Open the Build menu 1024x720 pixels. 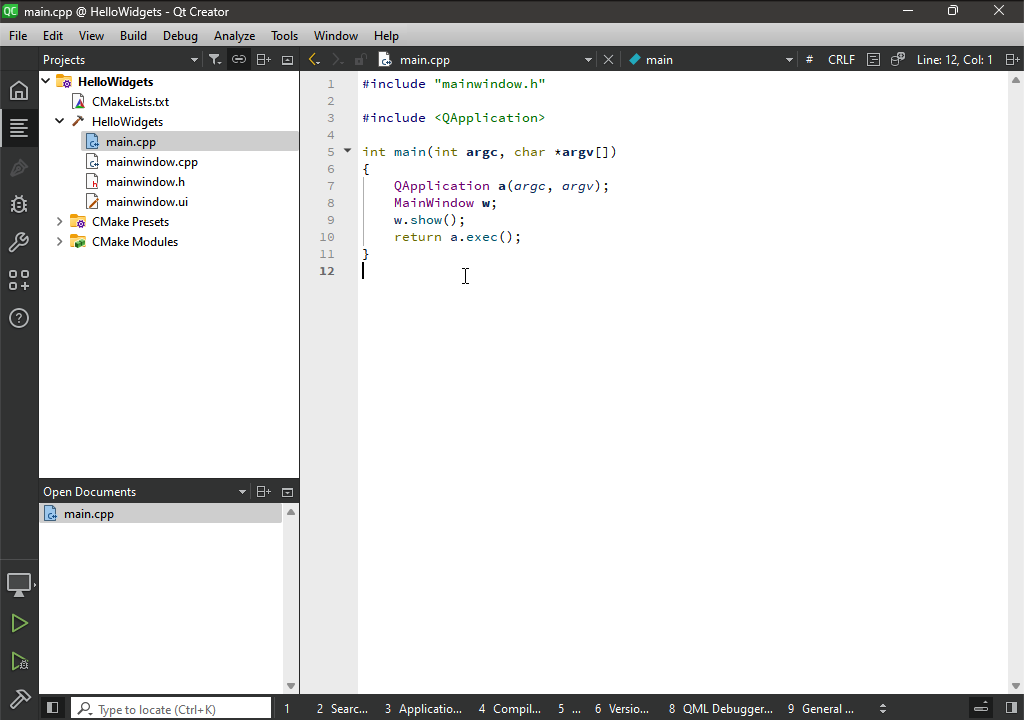133,36
